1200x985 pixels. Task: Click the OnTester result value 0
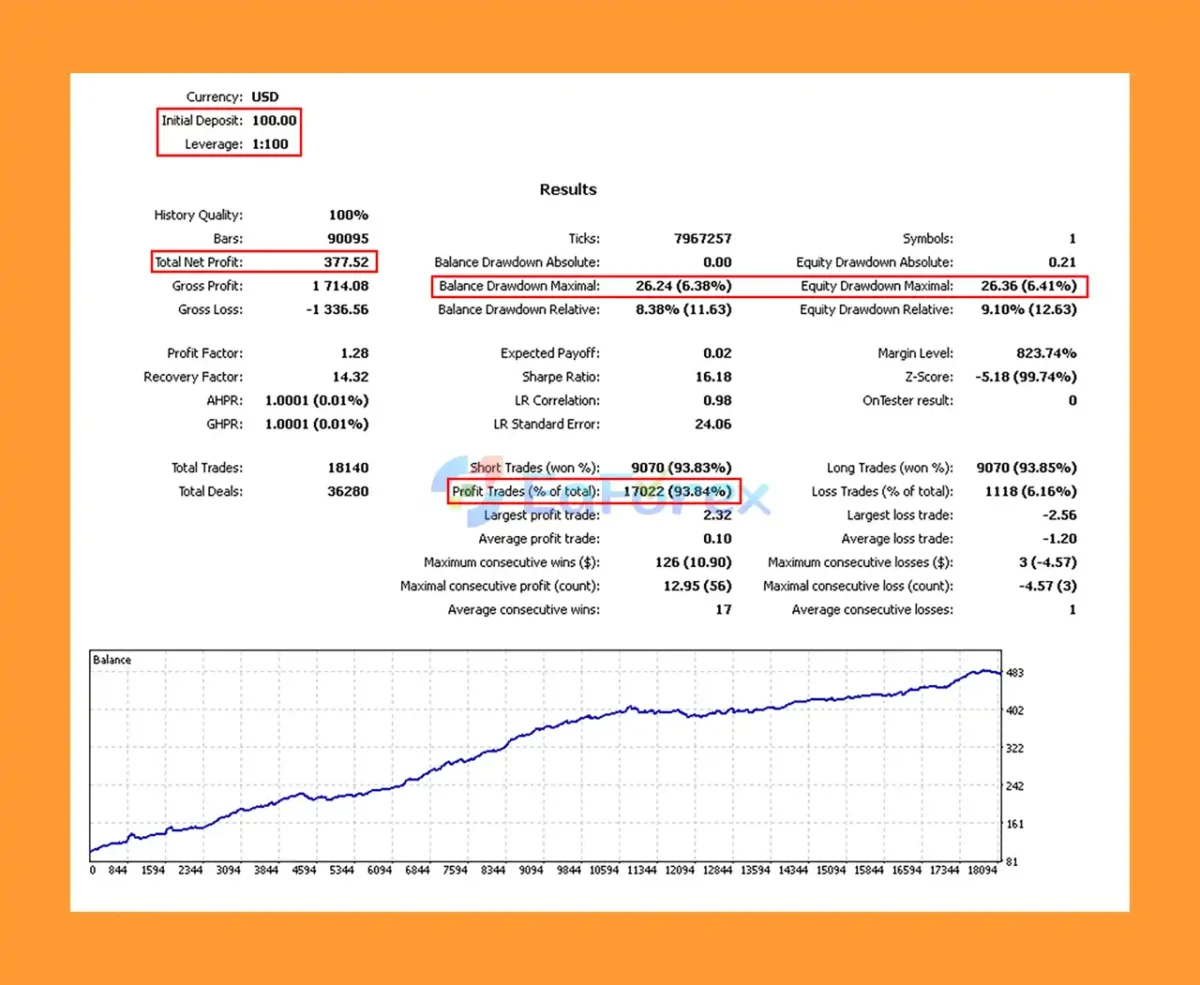tap(1073, 400)
